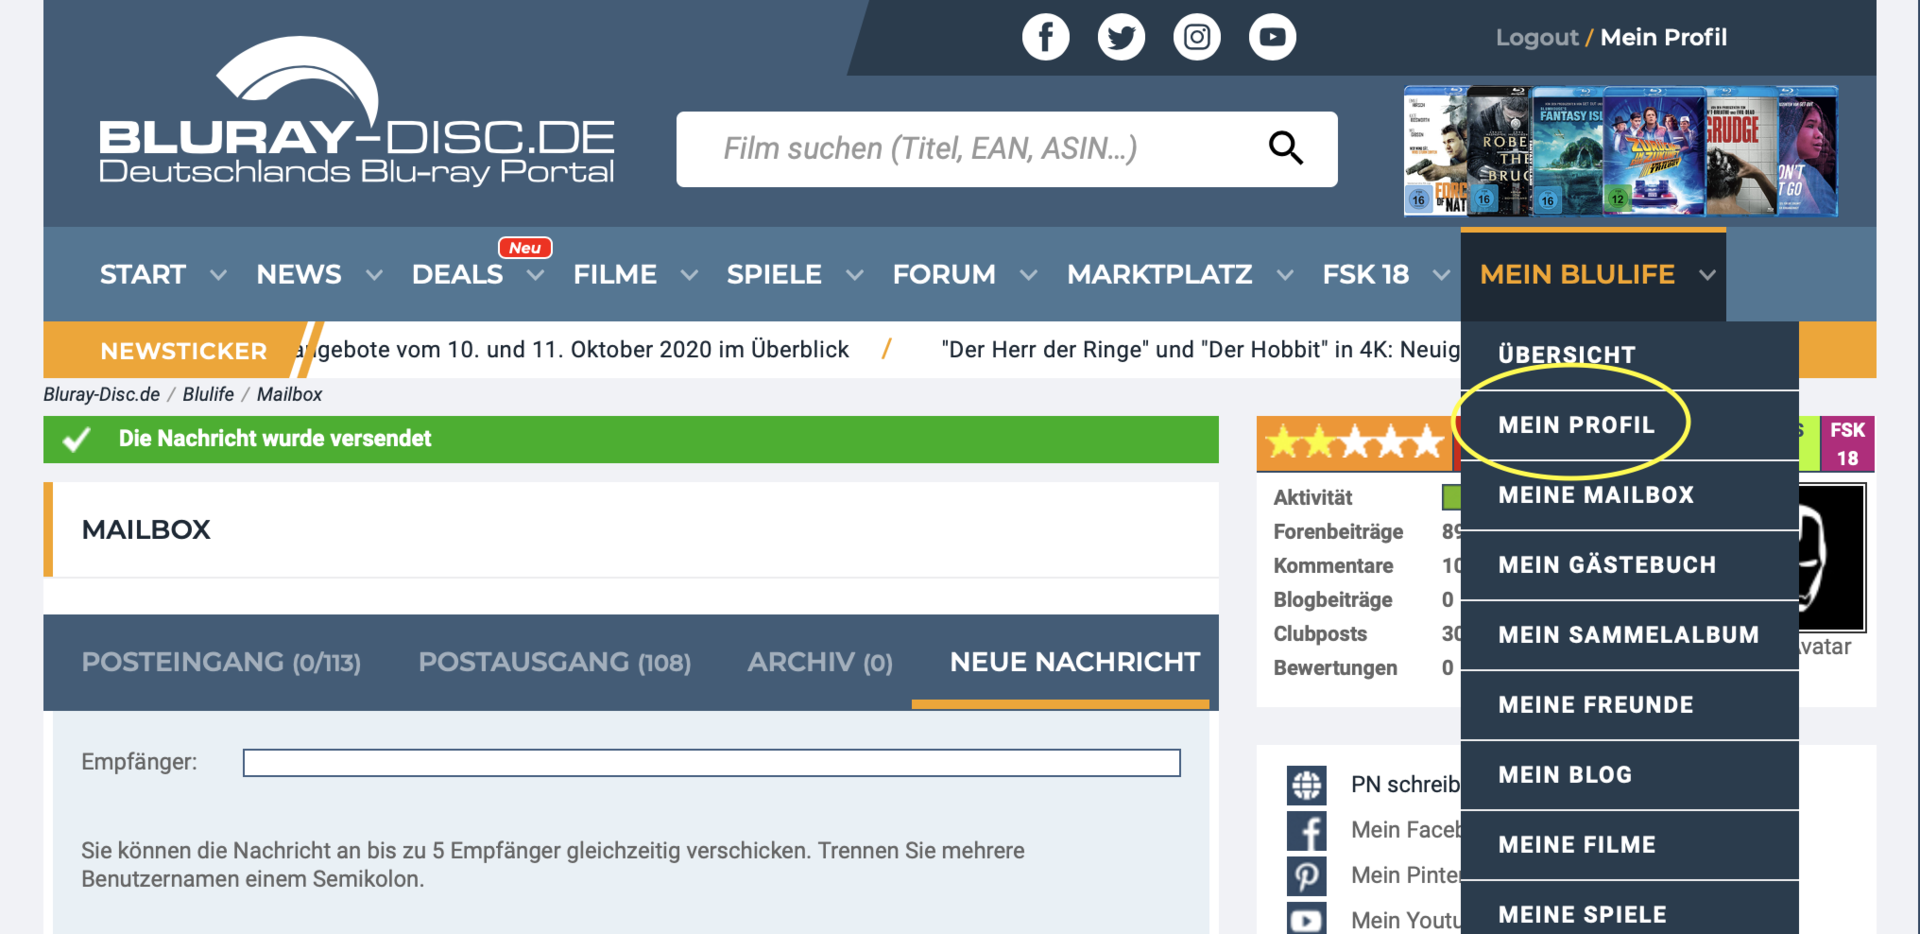Expand the FSK 18 menu chevron
The image size is (1920, 934).
pos(1441,275)
